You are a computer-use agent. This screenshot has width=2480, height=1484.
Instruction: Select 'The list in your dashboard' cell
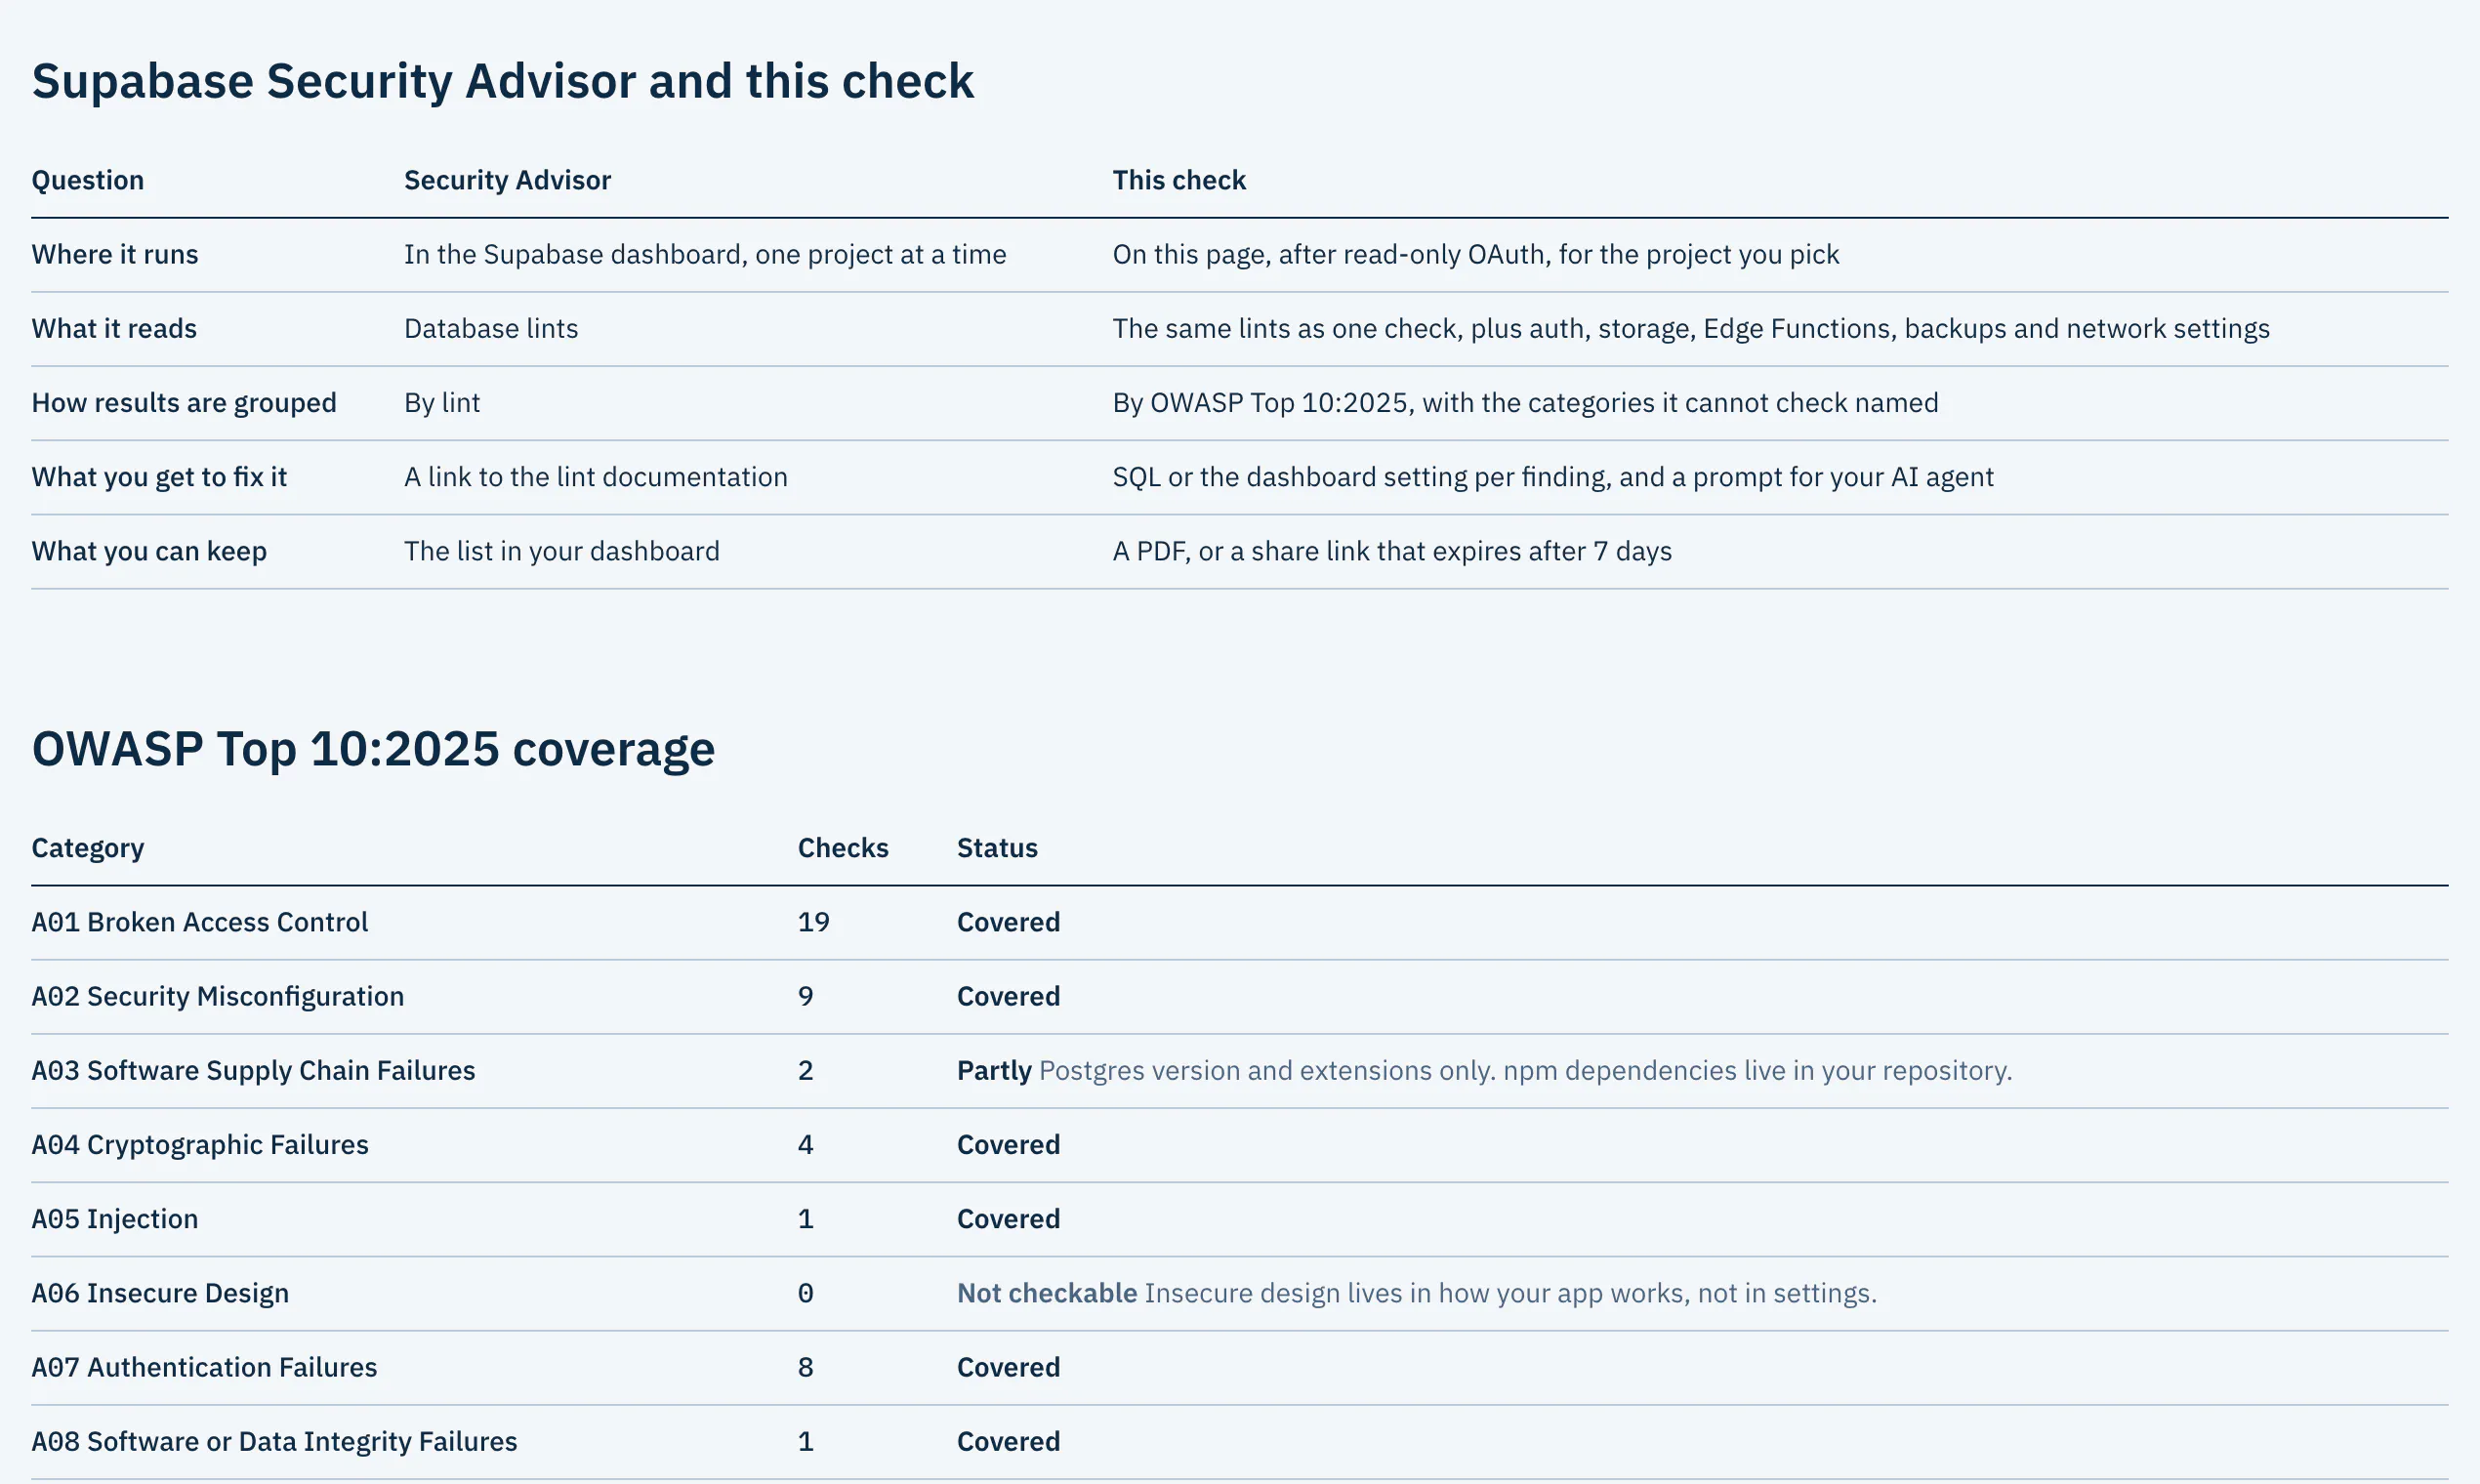pyautogui.click(x=562, y=551)
